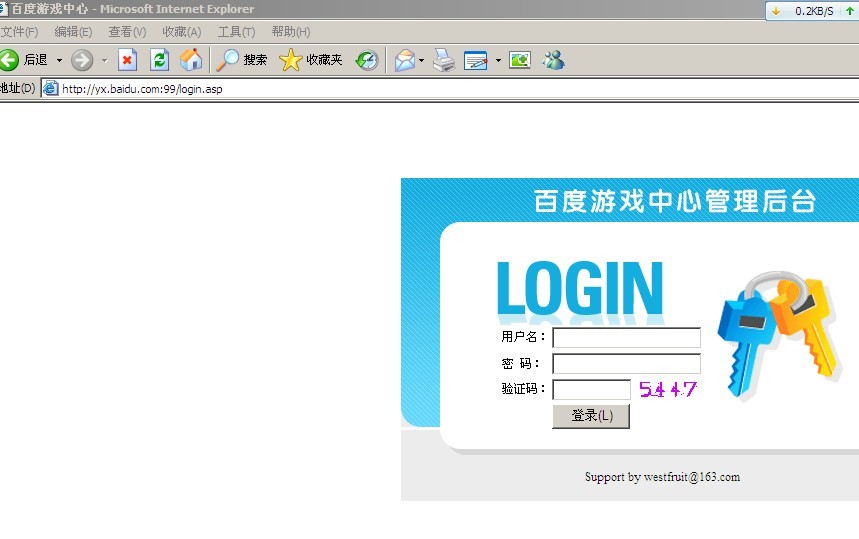Click the westfruit@163.com support text
This screenshot has width=859, height=539.
691,477
